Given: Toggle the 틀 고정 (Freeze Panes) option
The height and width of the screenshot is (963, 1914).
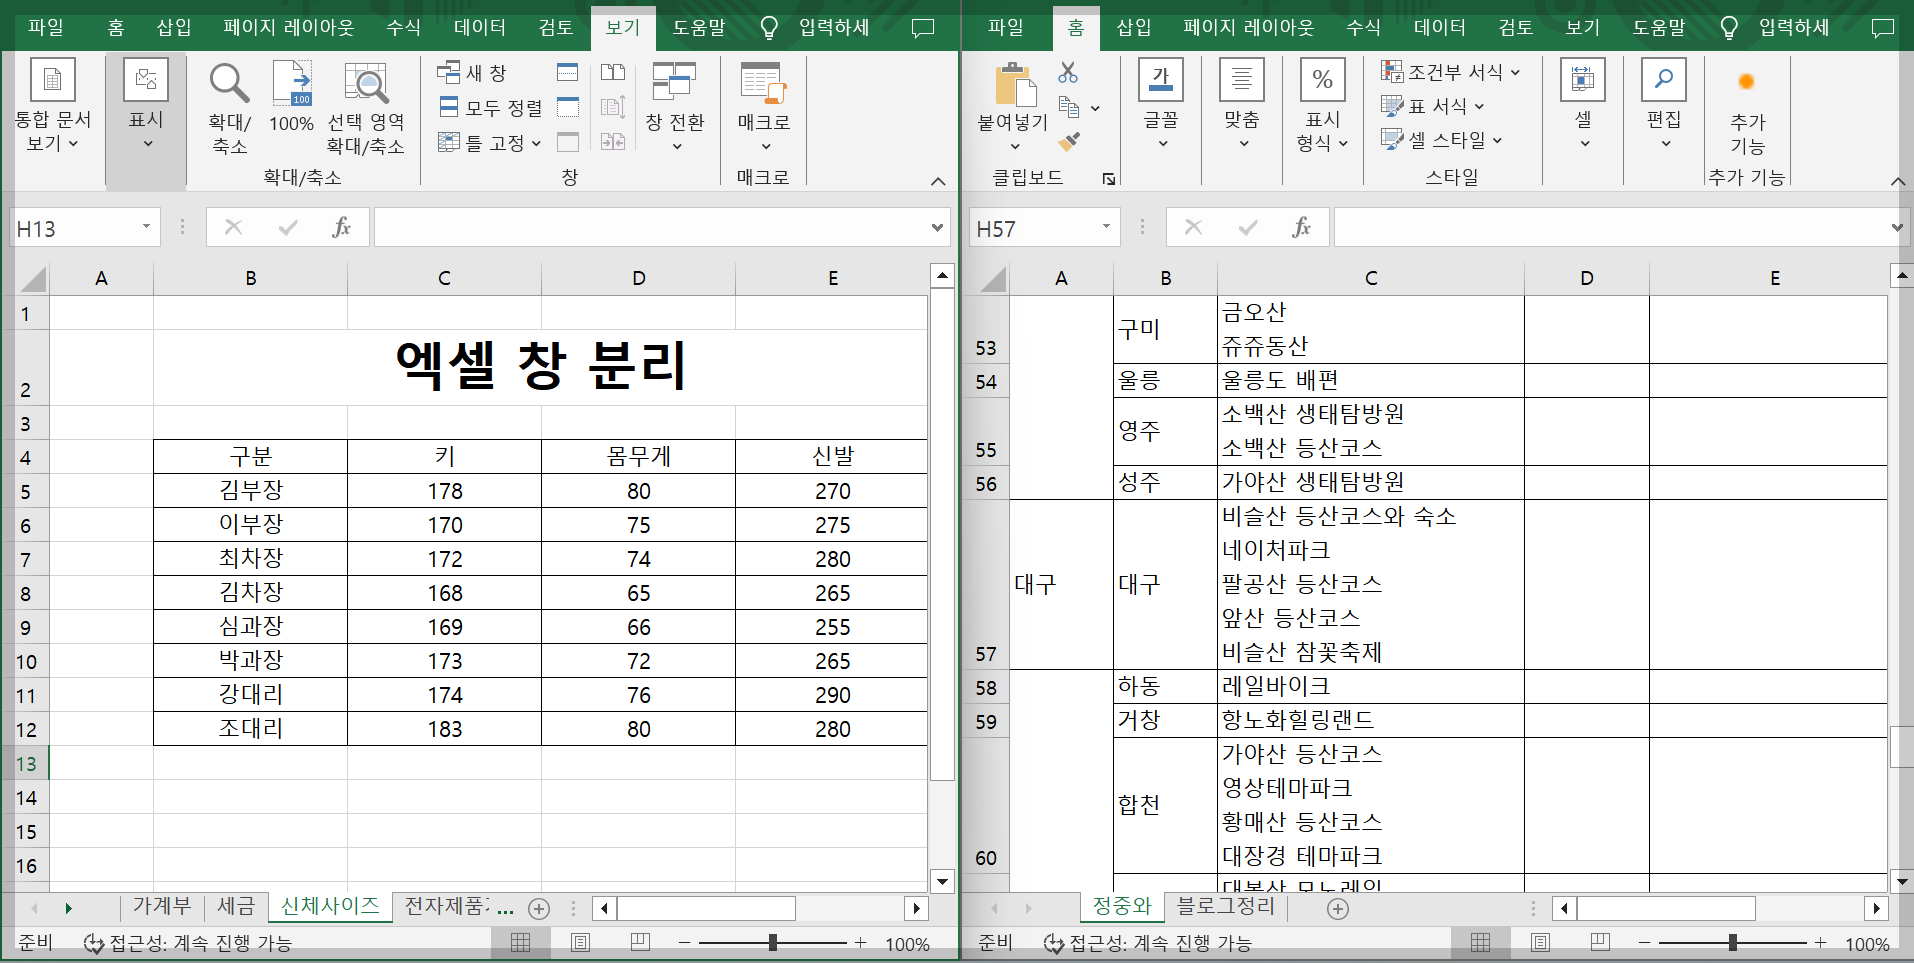Looking at the screenshot, I should point(487,142).
